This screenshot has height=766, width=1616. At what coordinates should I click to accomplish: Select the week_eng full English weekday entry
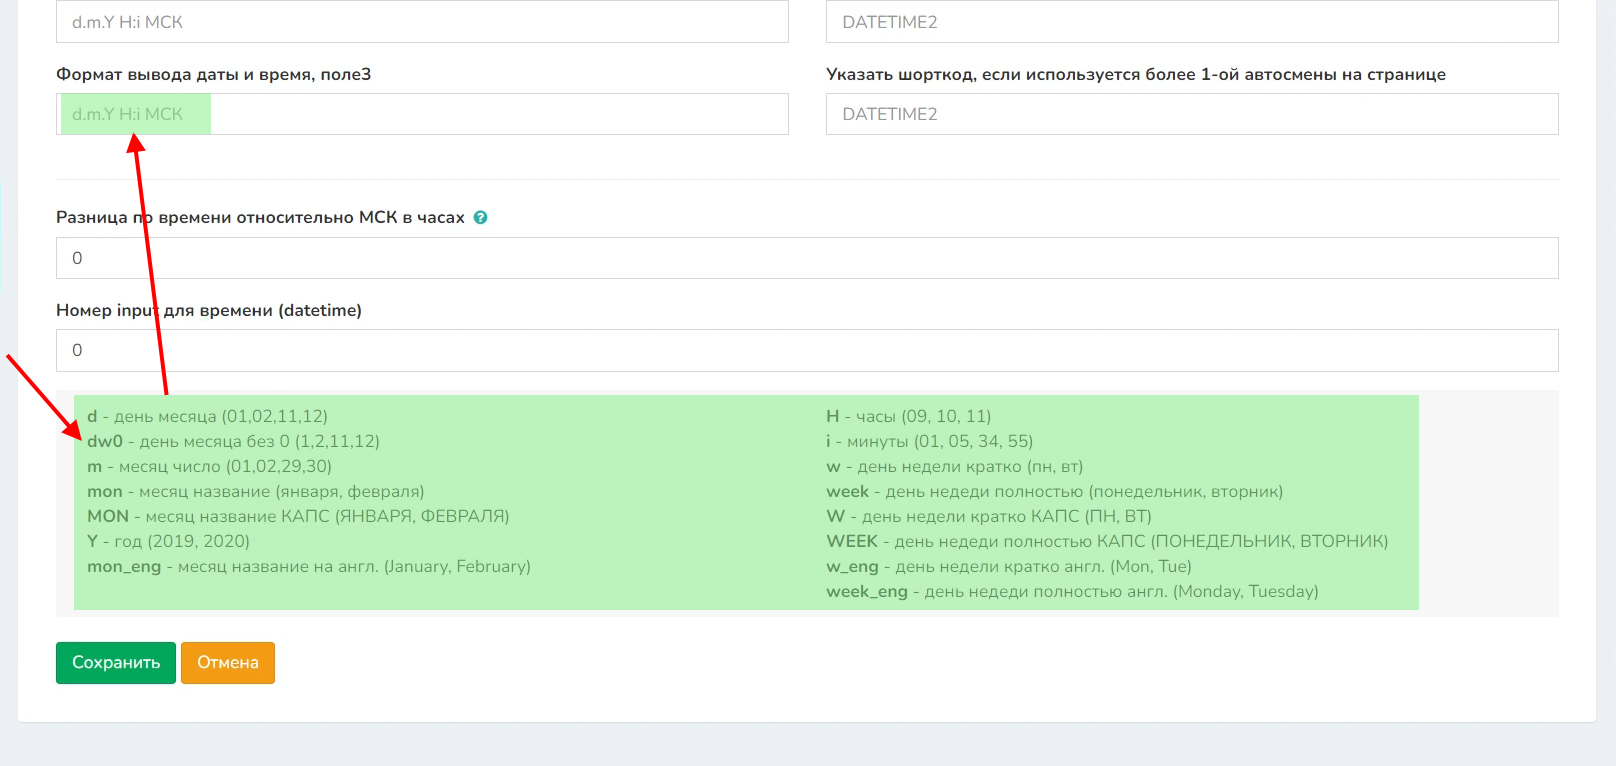1071,591
